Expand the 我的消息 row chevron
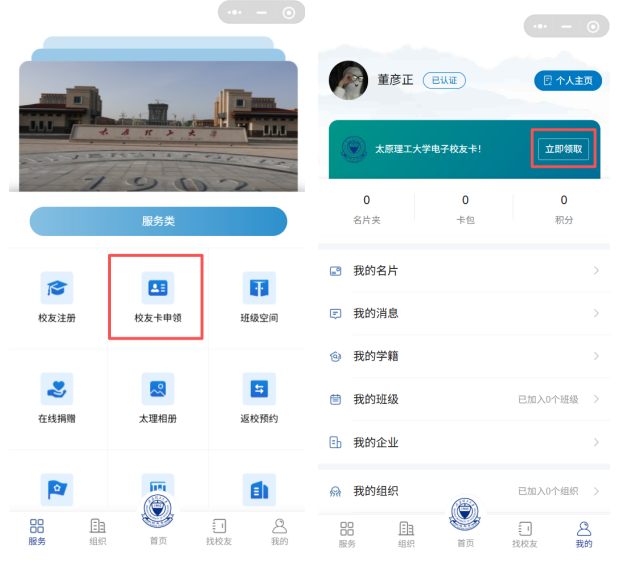 tap(596, 314)
